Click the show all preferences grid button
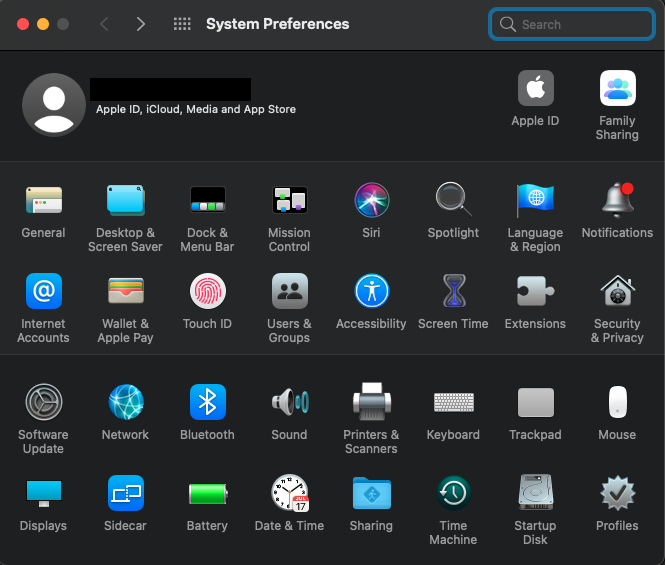The image size is (665, 565). pos(182,24)
